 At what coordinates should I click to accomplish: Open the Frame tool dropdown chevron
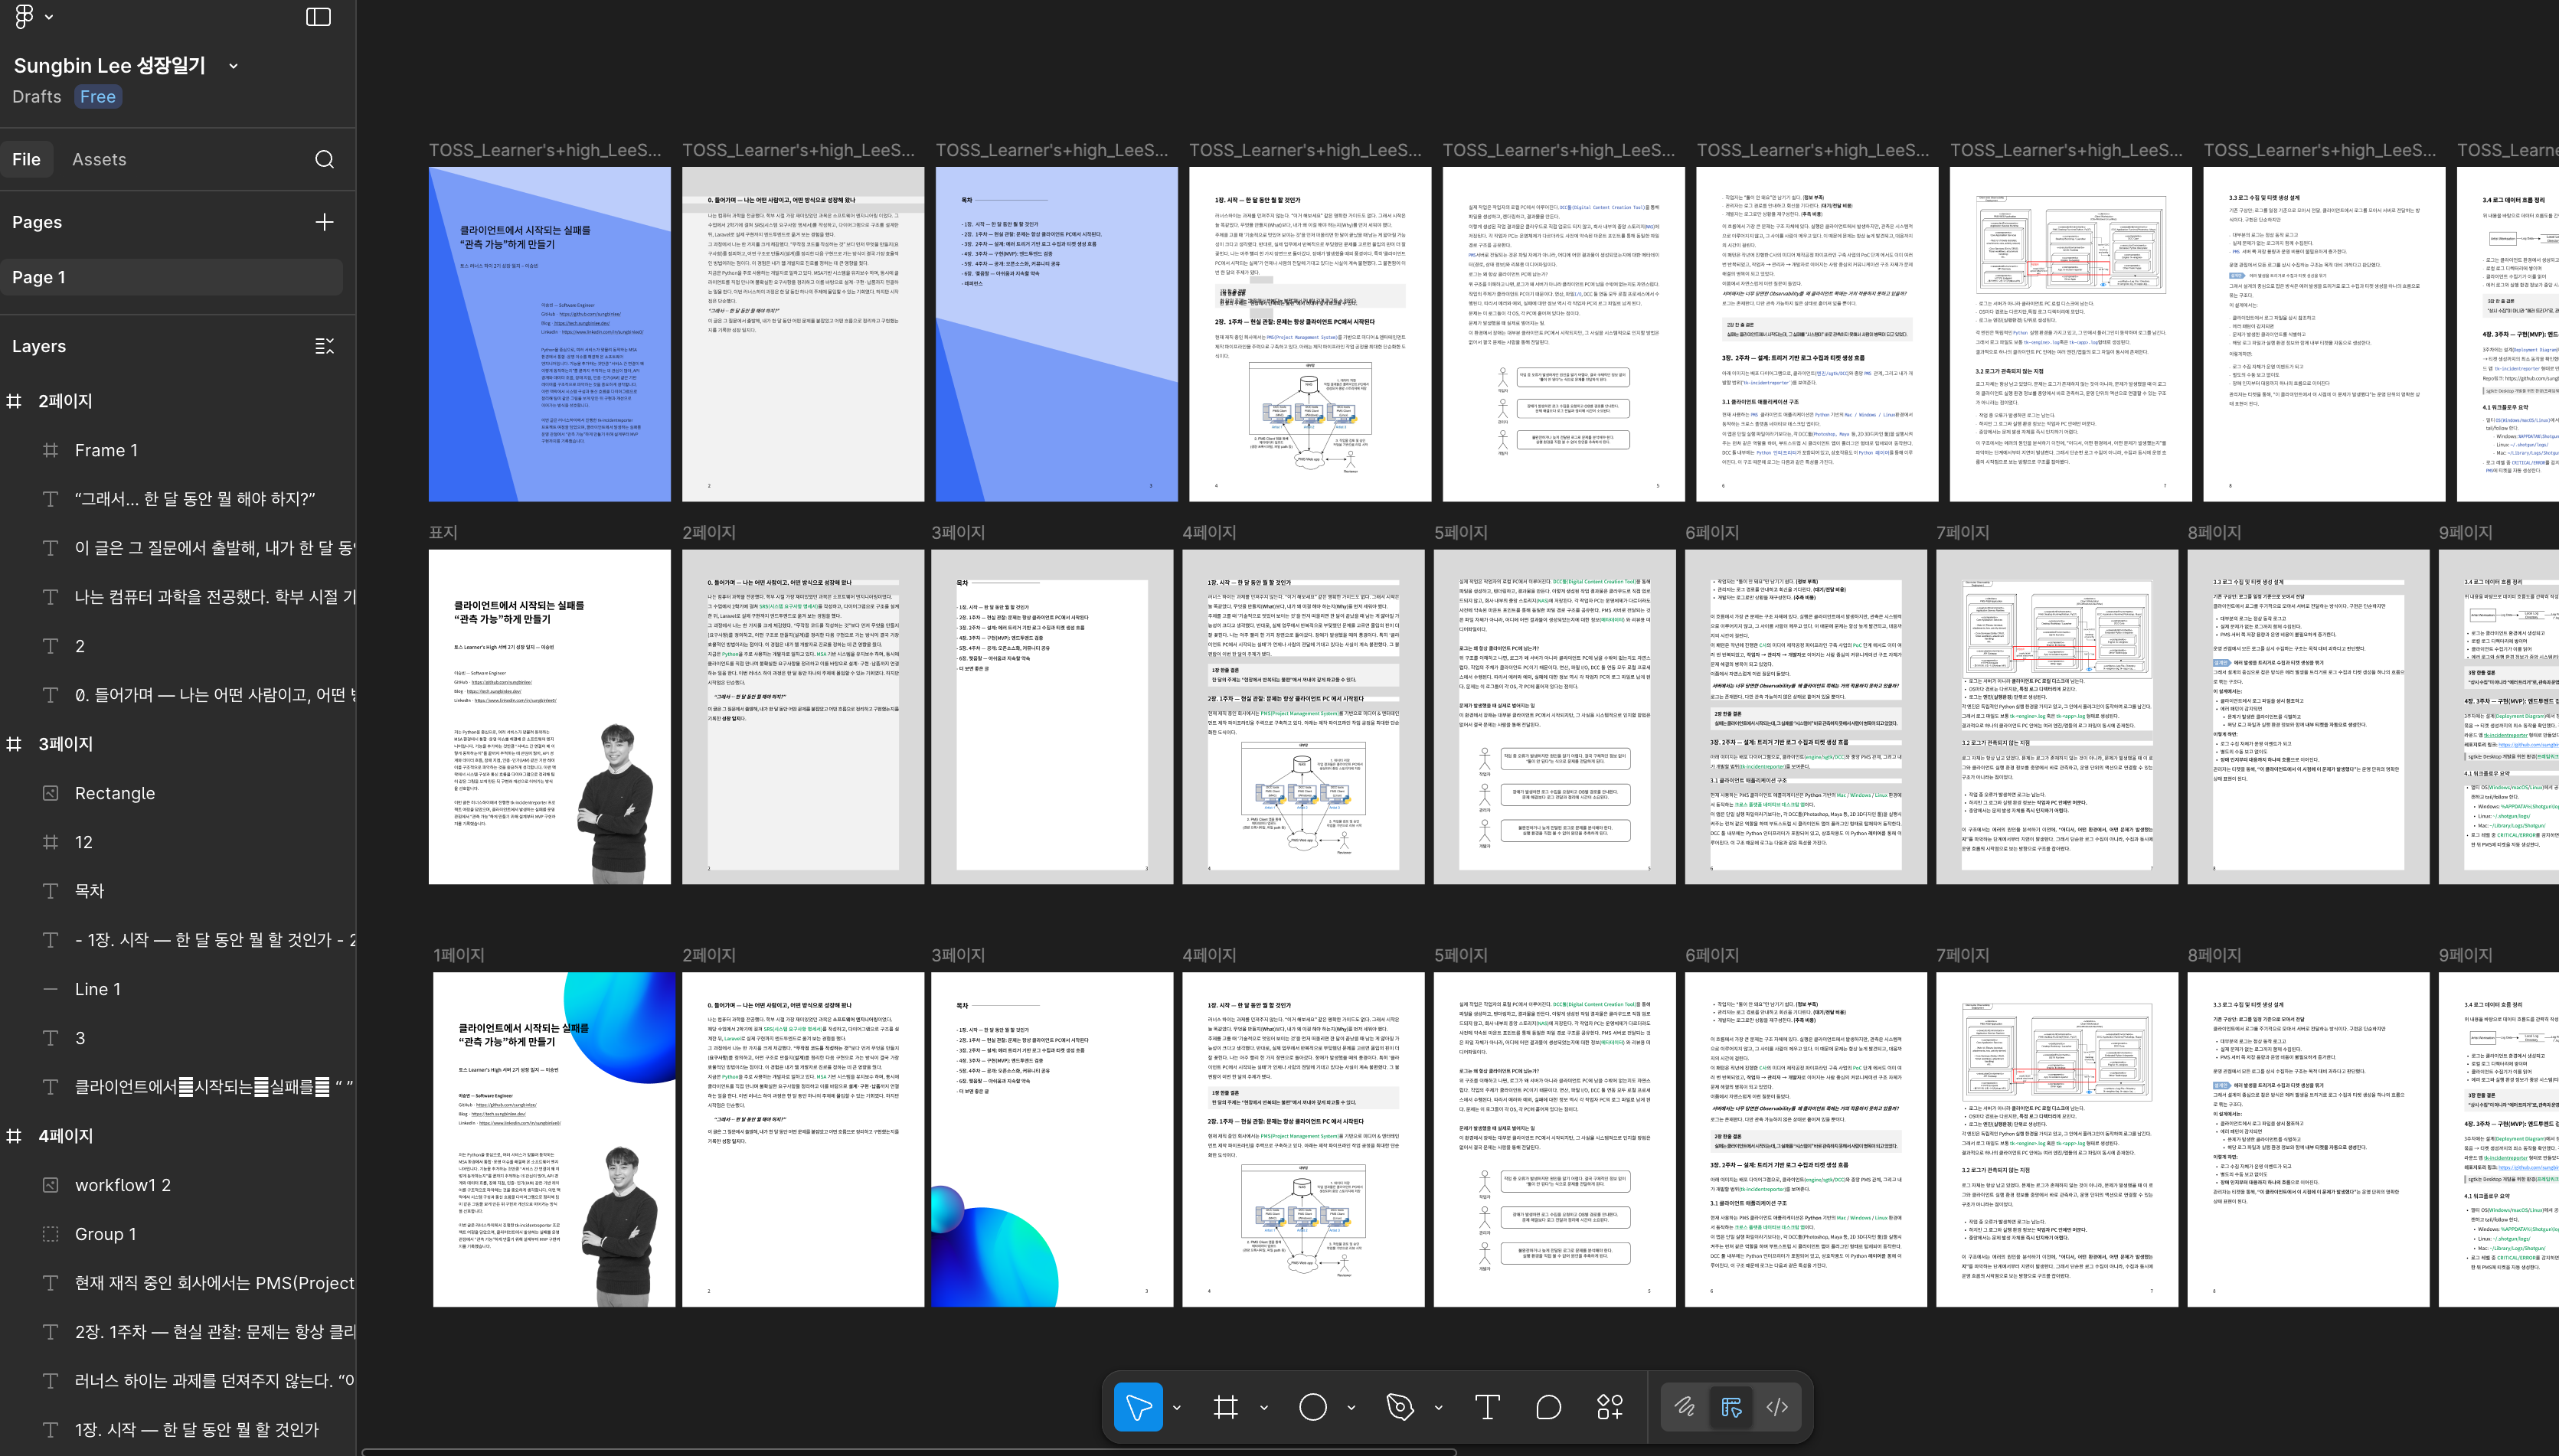click(1263, 1406)
